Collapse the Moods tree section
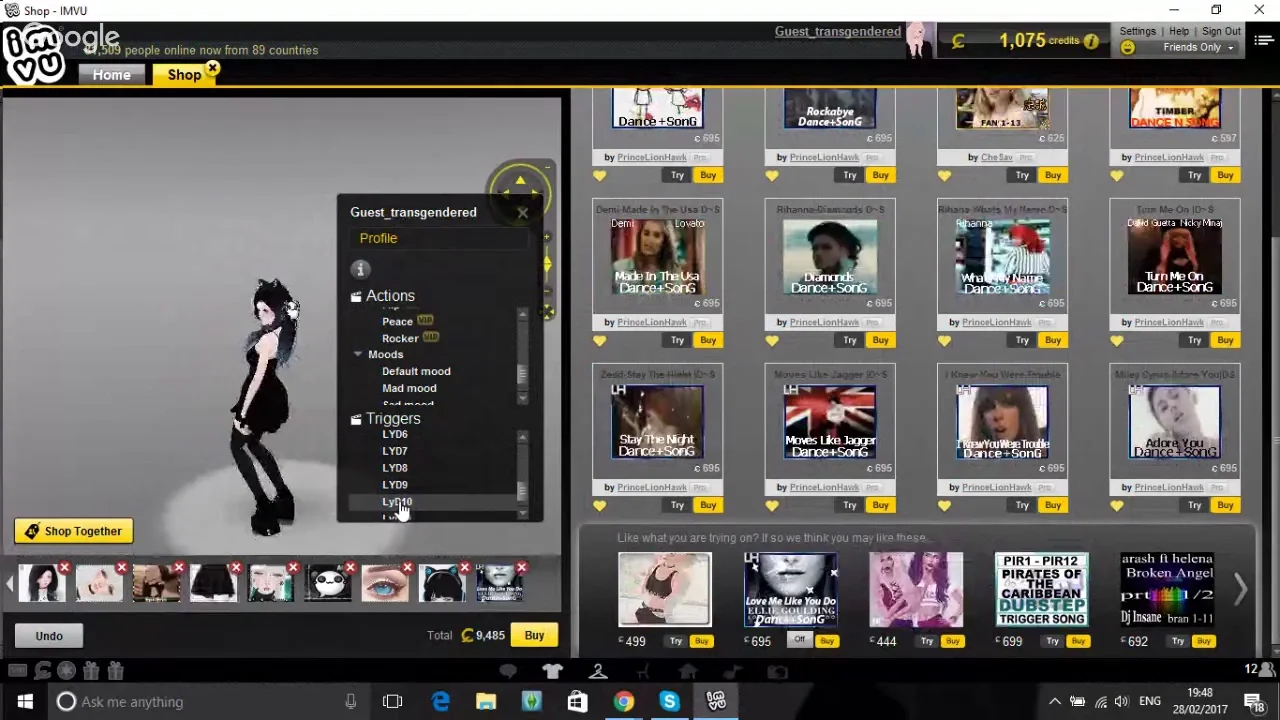The image size is (1280, 720). (358, 354)
